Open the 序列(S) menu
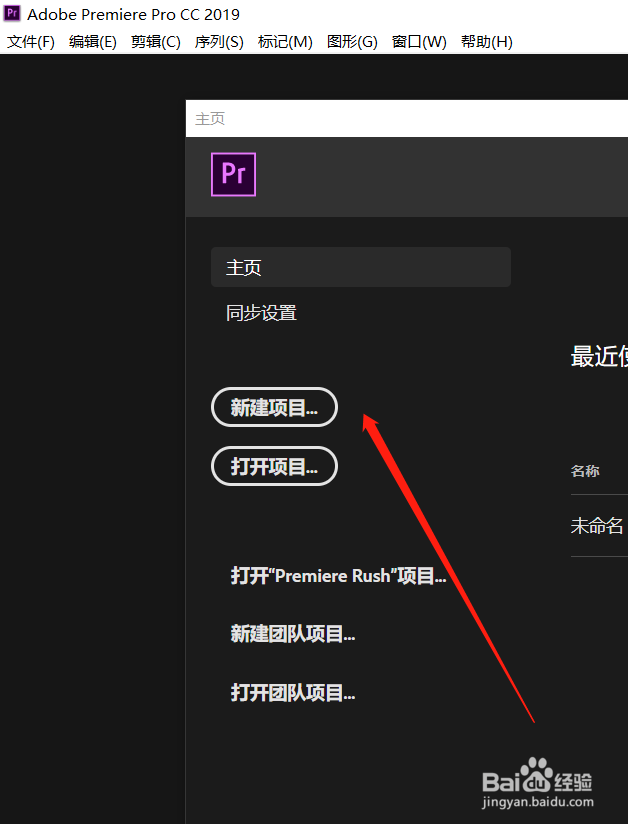The image size is (628, 824). click(219, 42)
